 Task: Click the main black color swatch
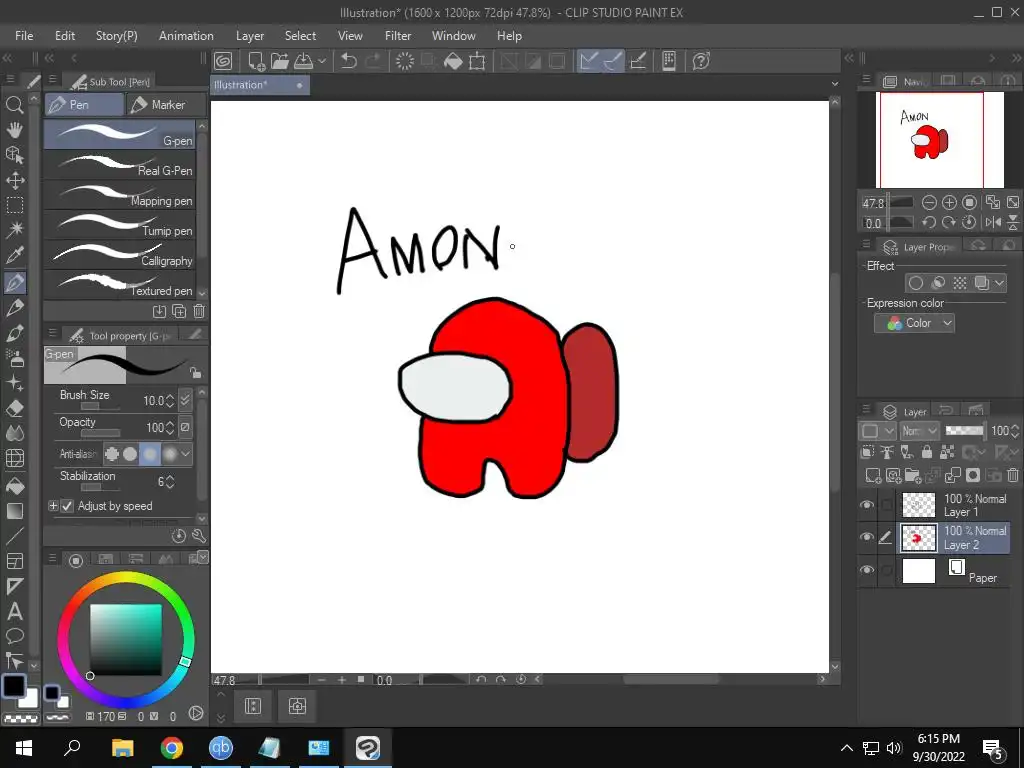pos(13,686)
